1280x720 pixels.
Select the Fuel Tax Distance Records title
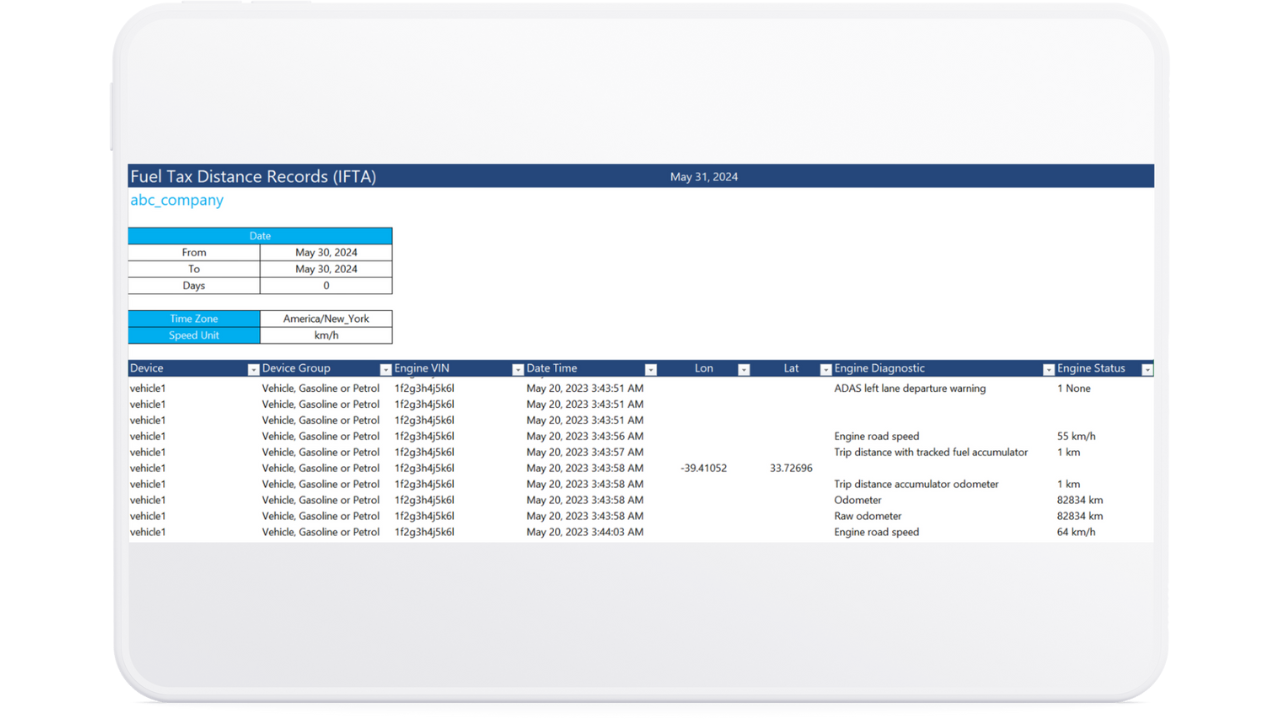253,177
